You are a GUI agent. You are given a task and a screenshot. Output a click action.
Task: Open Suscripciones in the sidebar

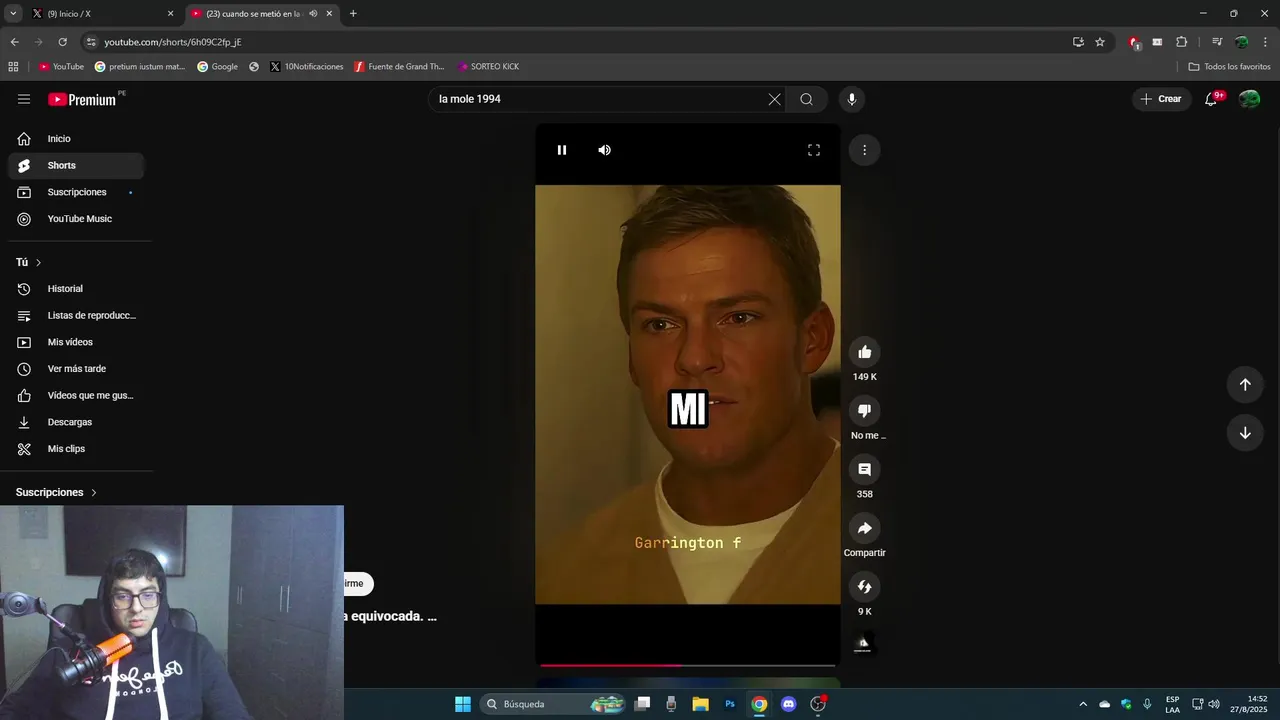pyautogui.click(x=76, y=192)
